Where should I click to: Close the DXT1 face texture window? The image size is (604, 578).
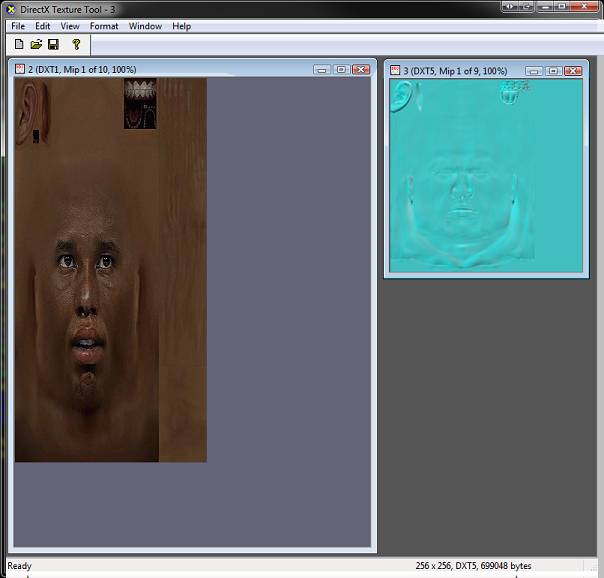point(361,70)
